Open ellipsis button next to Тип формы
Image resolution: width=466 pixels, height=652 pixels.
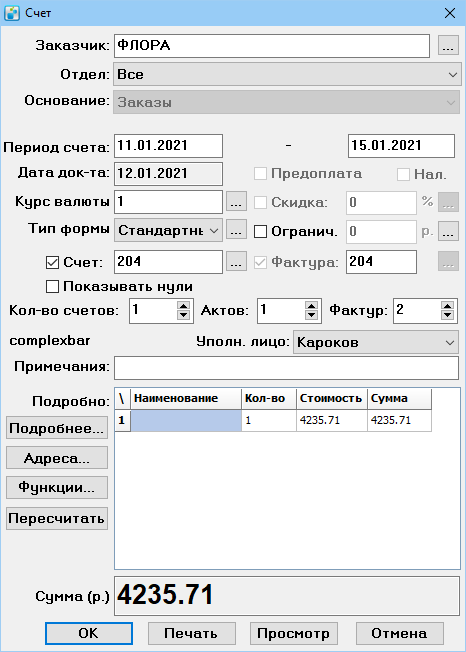pos(236,230)
